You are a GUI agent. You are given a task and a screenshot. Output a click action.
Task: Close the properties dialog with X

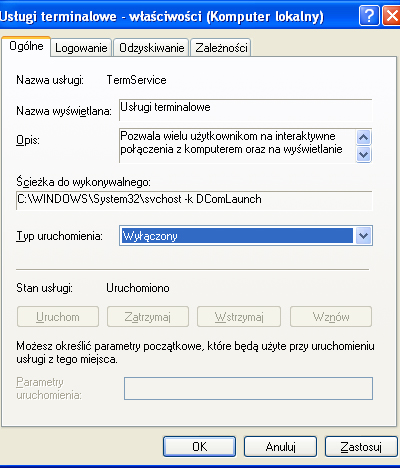(x=391, y=16)
